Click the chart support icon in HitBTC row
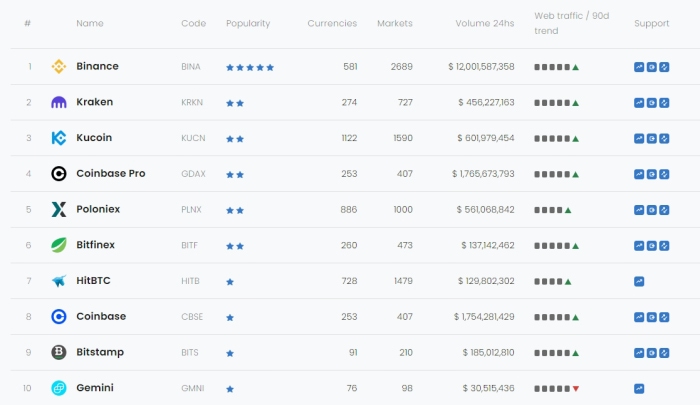 639,281
